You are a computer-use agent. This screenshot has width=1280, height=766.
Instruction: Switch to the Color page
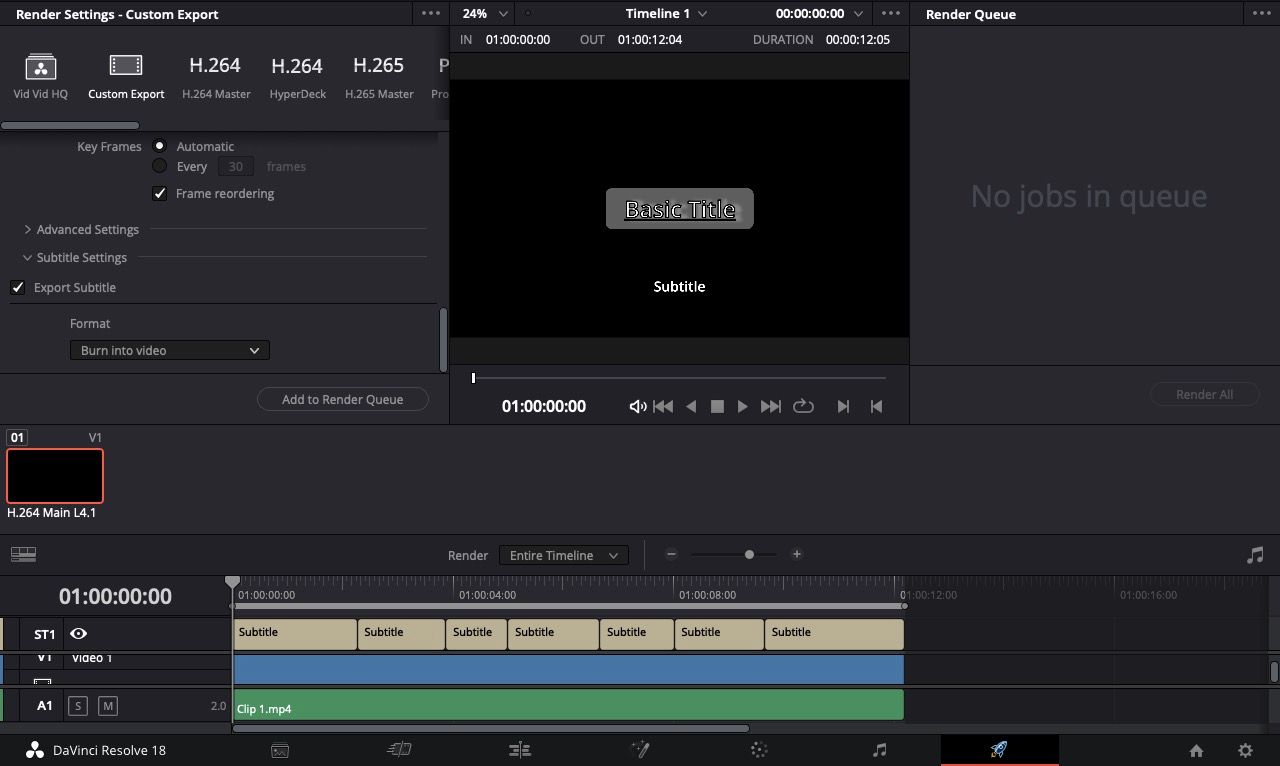click(759, 749)
